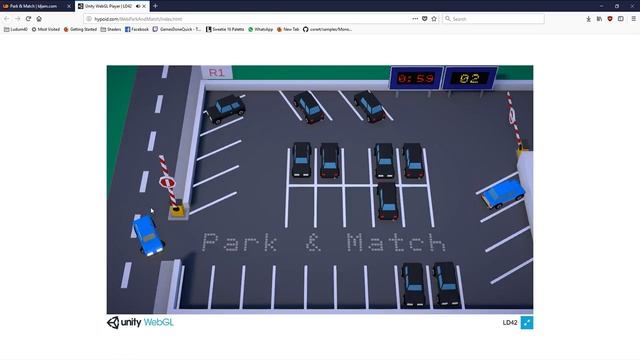Image resolution: width=640 pixels, height=360 pixels.
Task: Go back using the browser back arrow
Action: (x=7, y=19)
